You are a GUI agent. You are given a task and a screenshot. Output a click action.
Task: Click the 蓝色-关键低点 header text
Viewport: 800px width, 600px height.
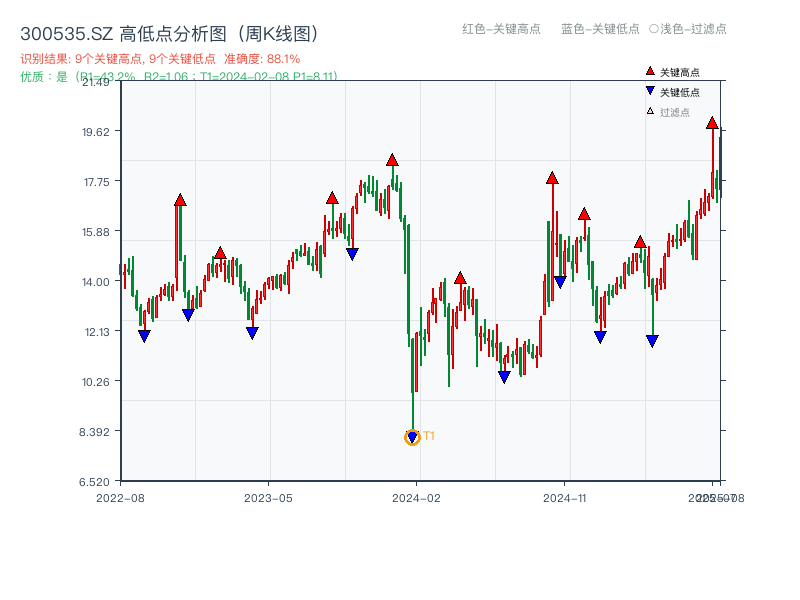click(x=600, y=29)
